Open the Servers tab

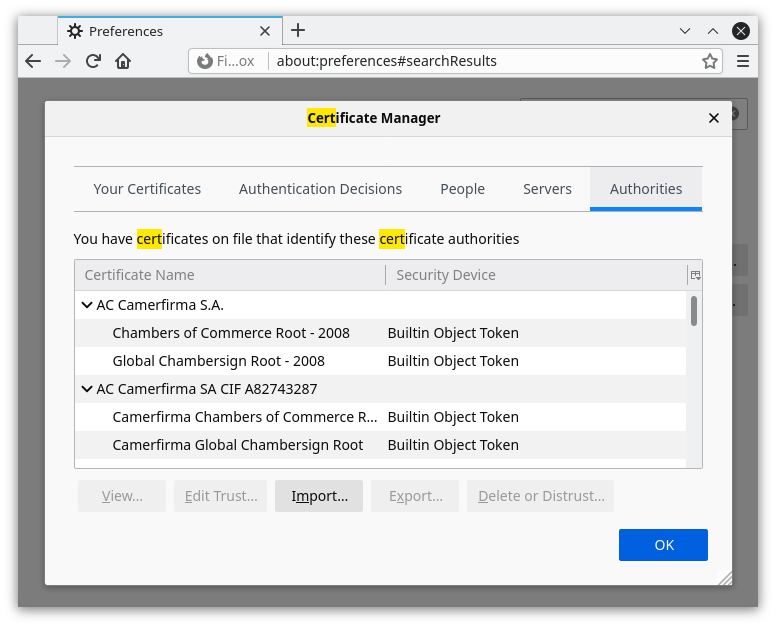pyautogui.click(x=547, y=189)
